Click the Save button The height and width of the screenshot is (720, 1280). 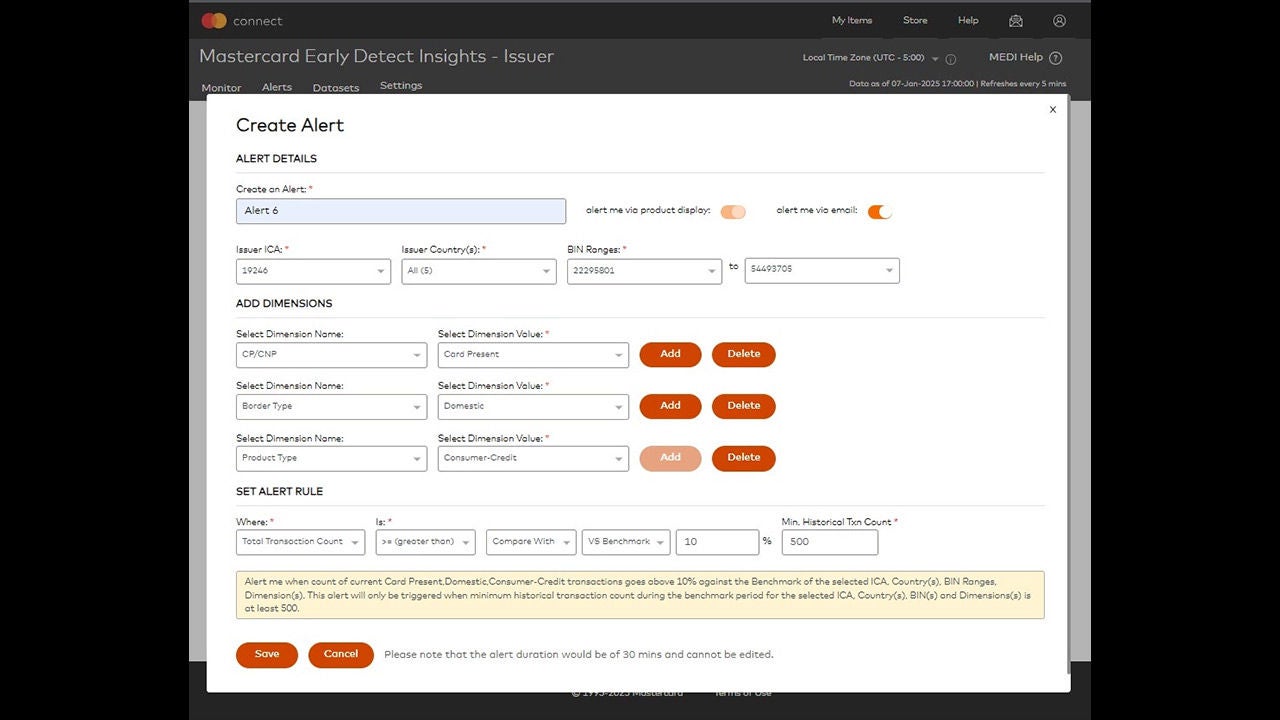point(267,654)
